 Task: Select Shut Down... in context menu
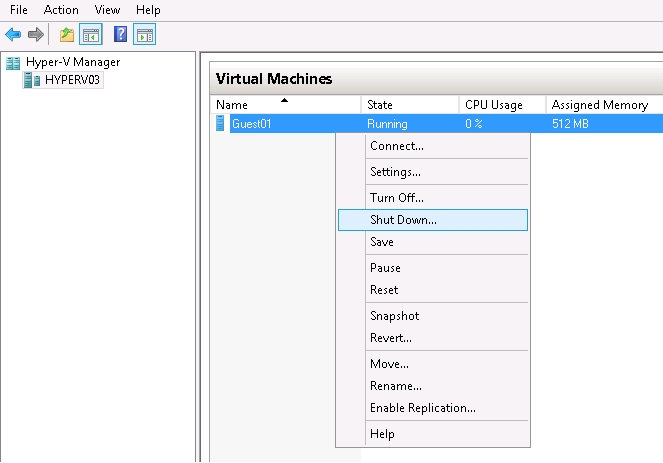[x=433, y=220]
